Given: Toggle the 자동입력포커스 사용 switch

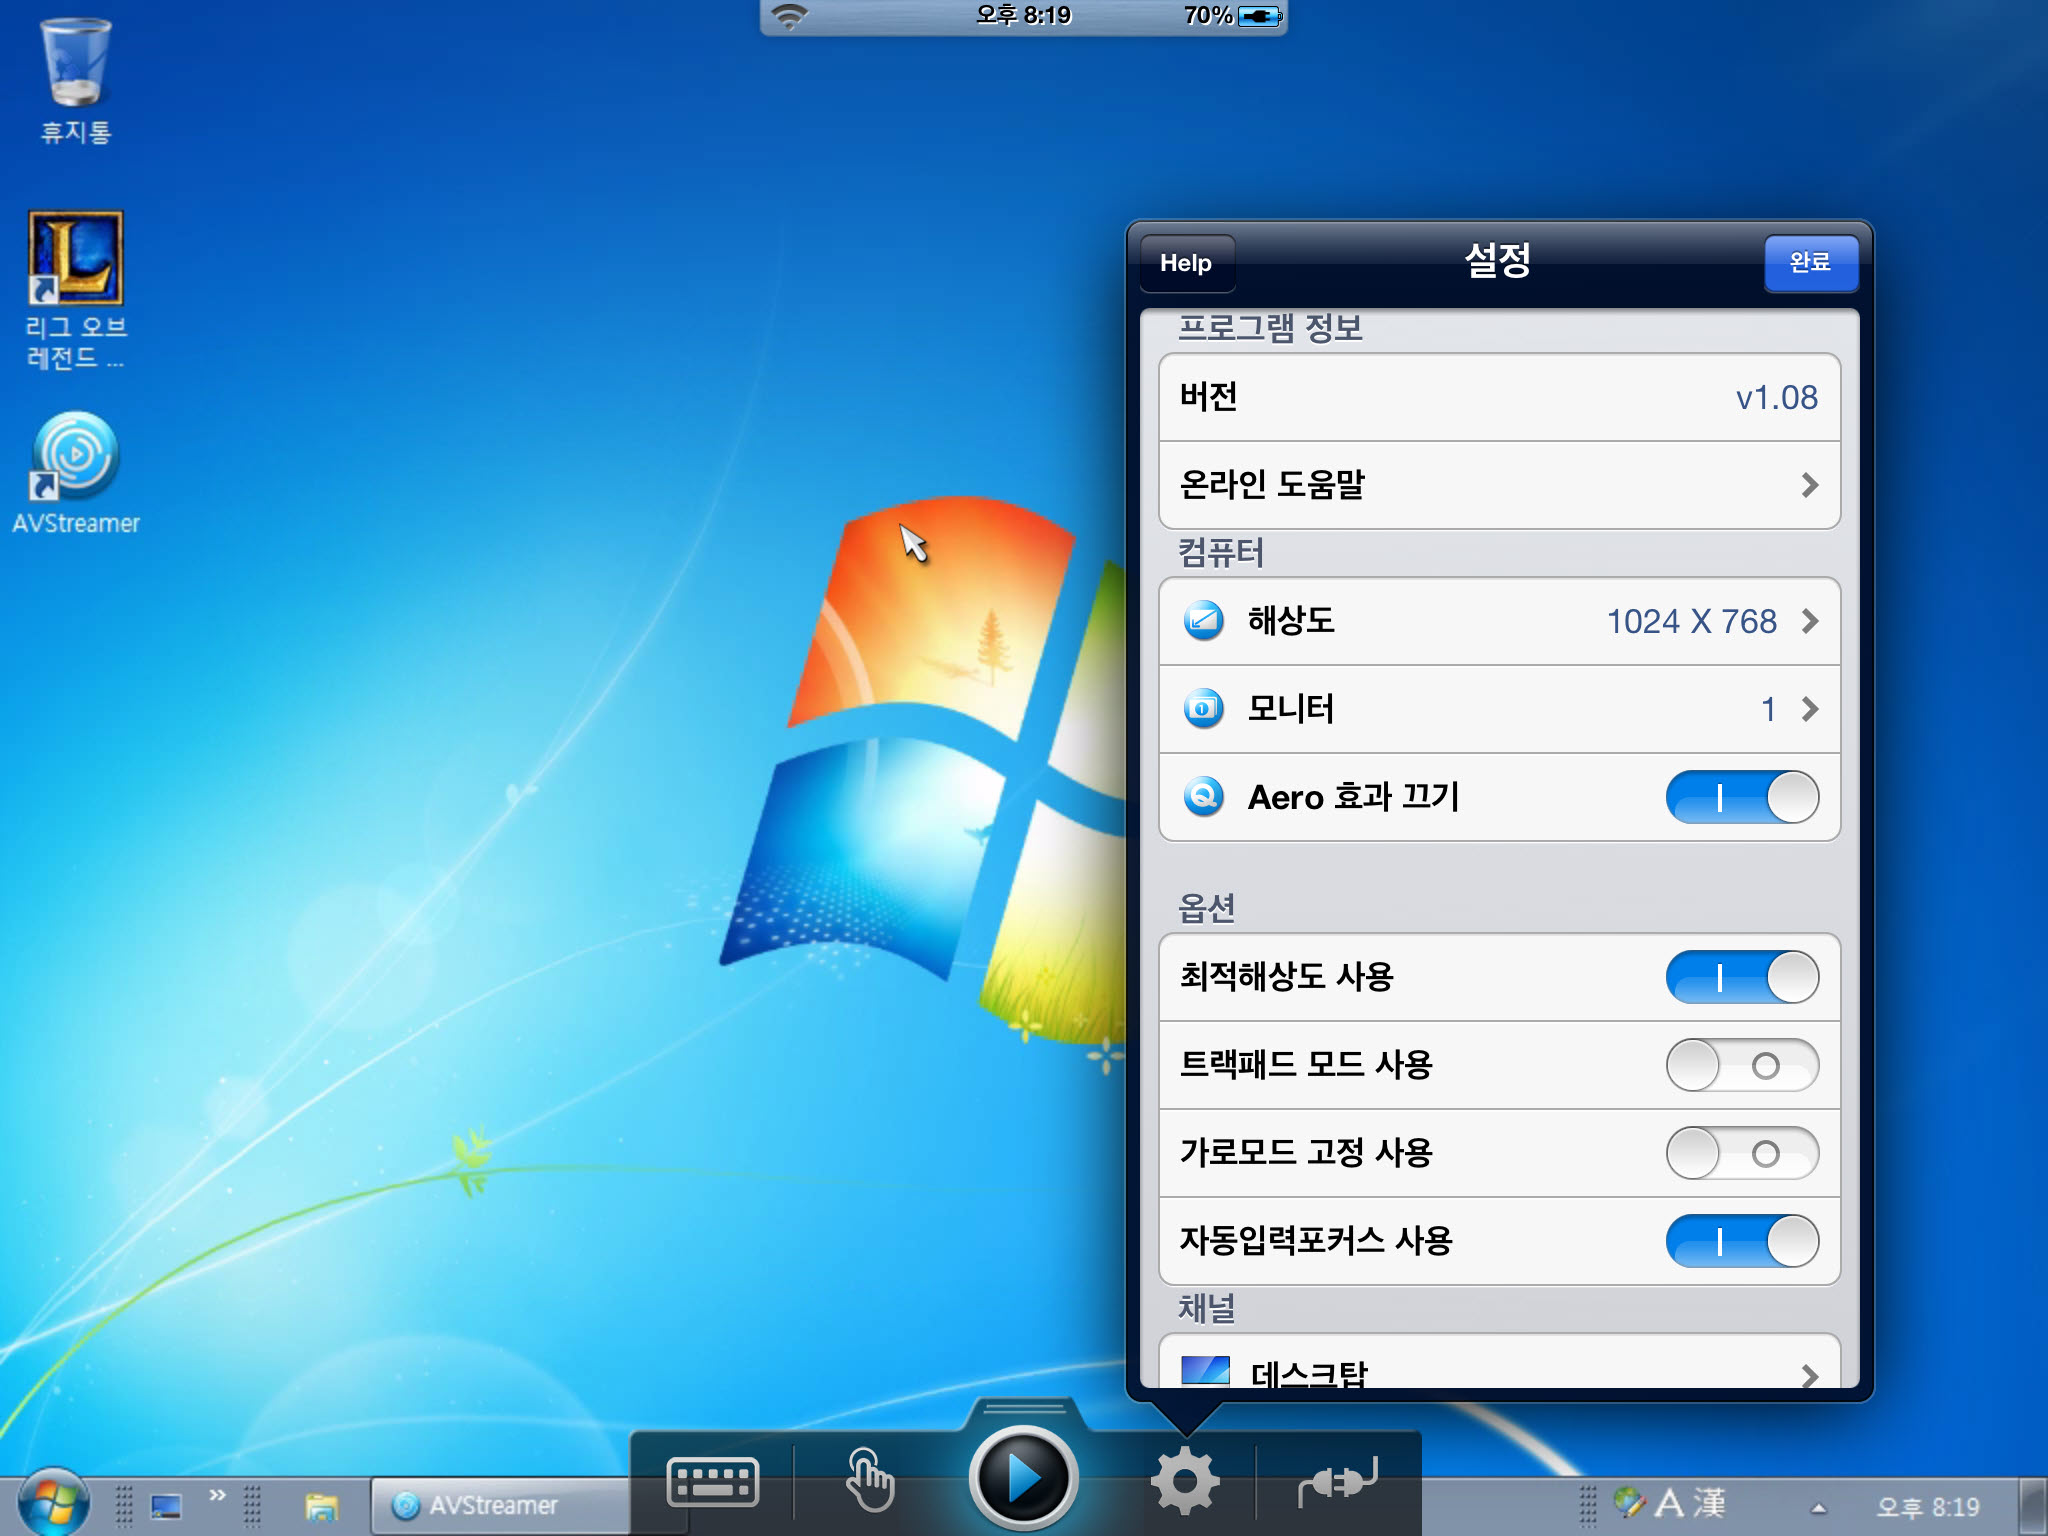Looking at the screenshot, I should pos(1742,1241).
